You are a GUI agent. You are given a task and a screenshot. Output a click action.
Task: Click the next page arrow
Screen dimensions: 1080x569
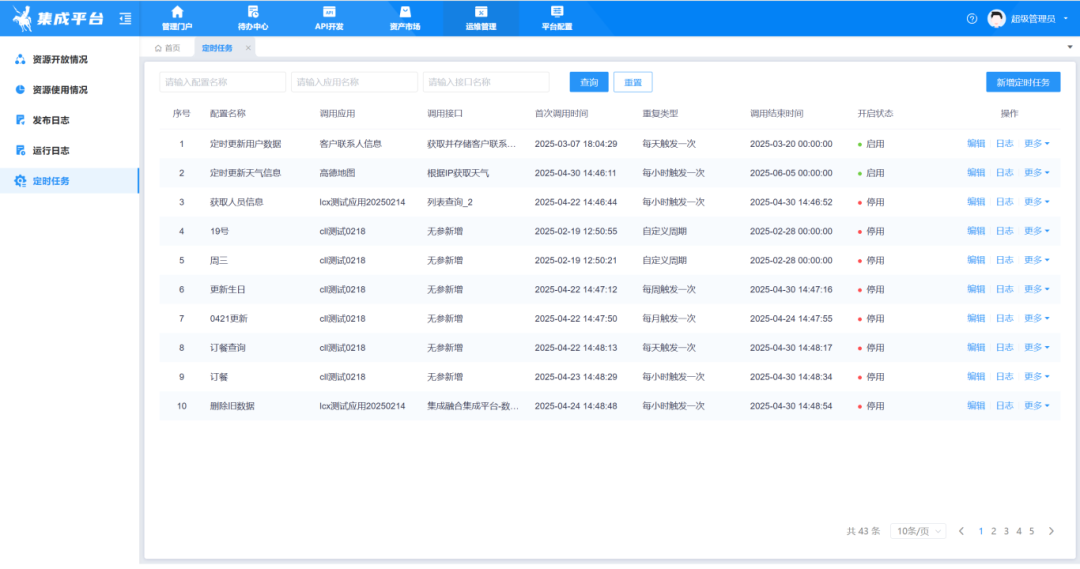point(1051,531)
